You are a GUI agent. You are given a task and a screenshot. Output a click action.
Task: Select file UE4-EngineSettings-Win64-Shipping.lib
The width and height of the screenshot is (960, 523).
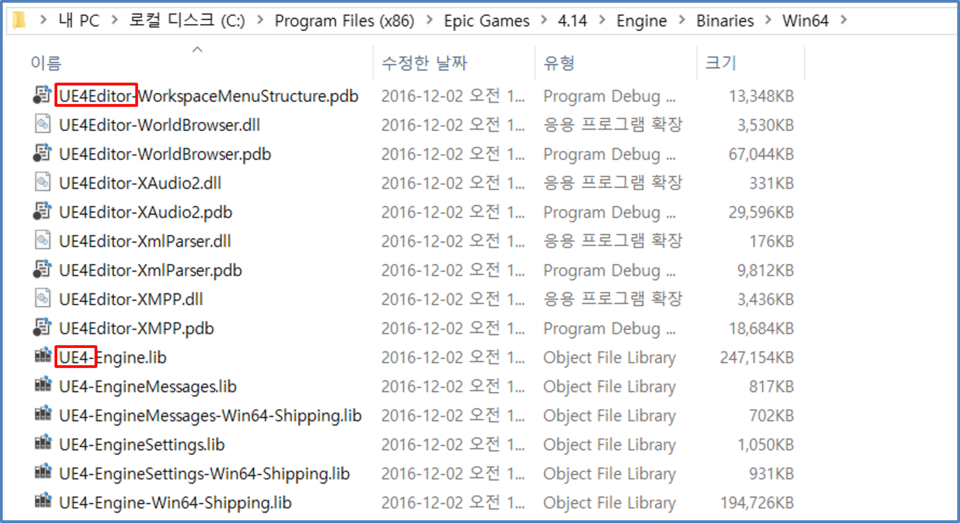pos(204,474)
